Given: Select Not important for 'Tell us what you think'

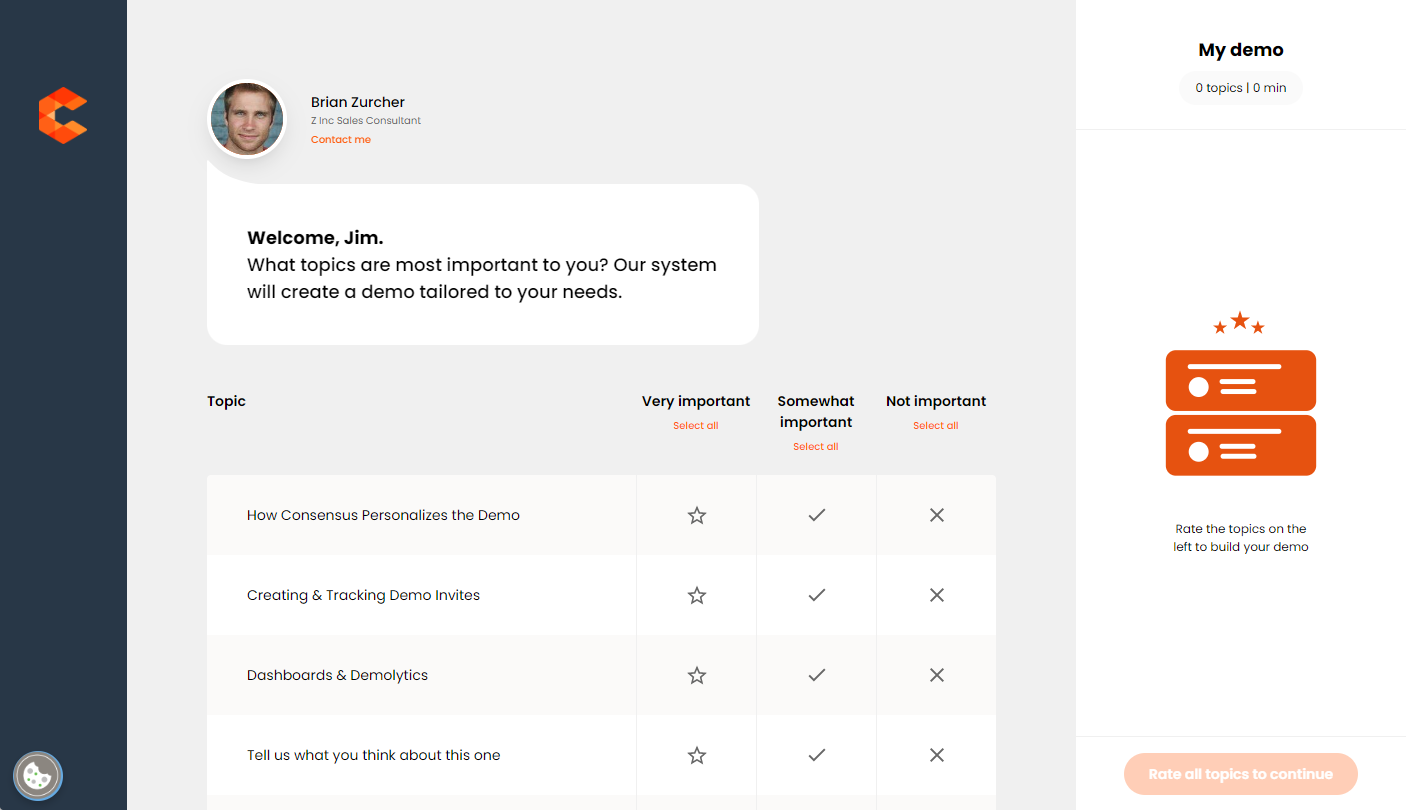Looking at the screenshot, I should (x=936, y=754).
